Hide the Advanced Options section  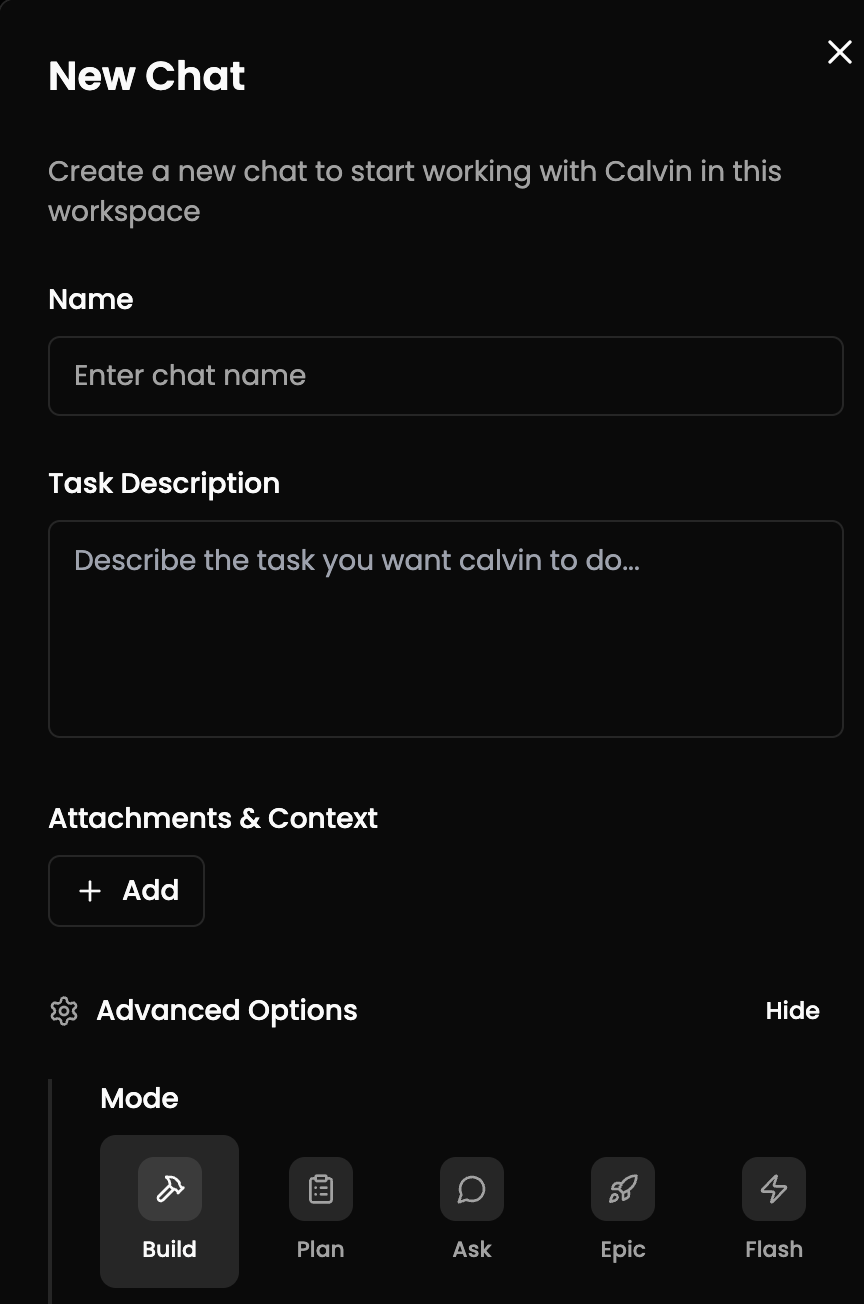coord(792,1011)
